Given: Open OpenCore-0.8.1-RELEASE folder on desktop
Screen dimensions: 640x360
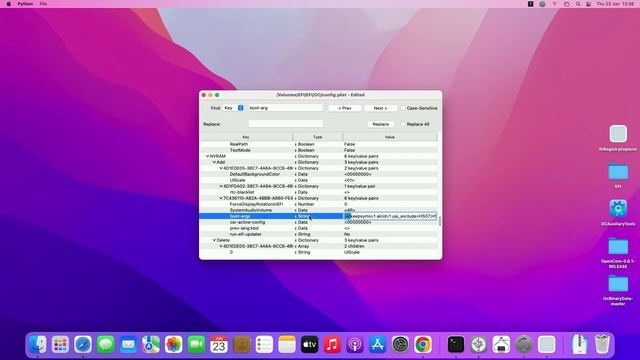Looking at the screenshot, I should tap(618, 246).
